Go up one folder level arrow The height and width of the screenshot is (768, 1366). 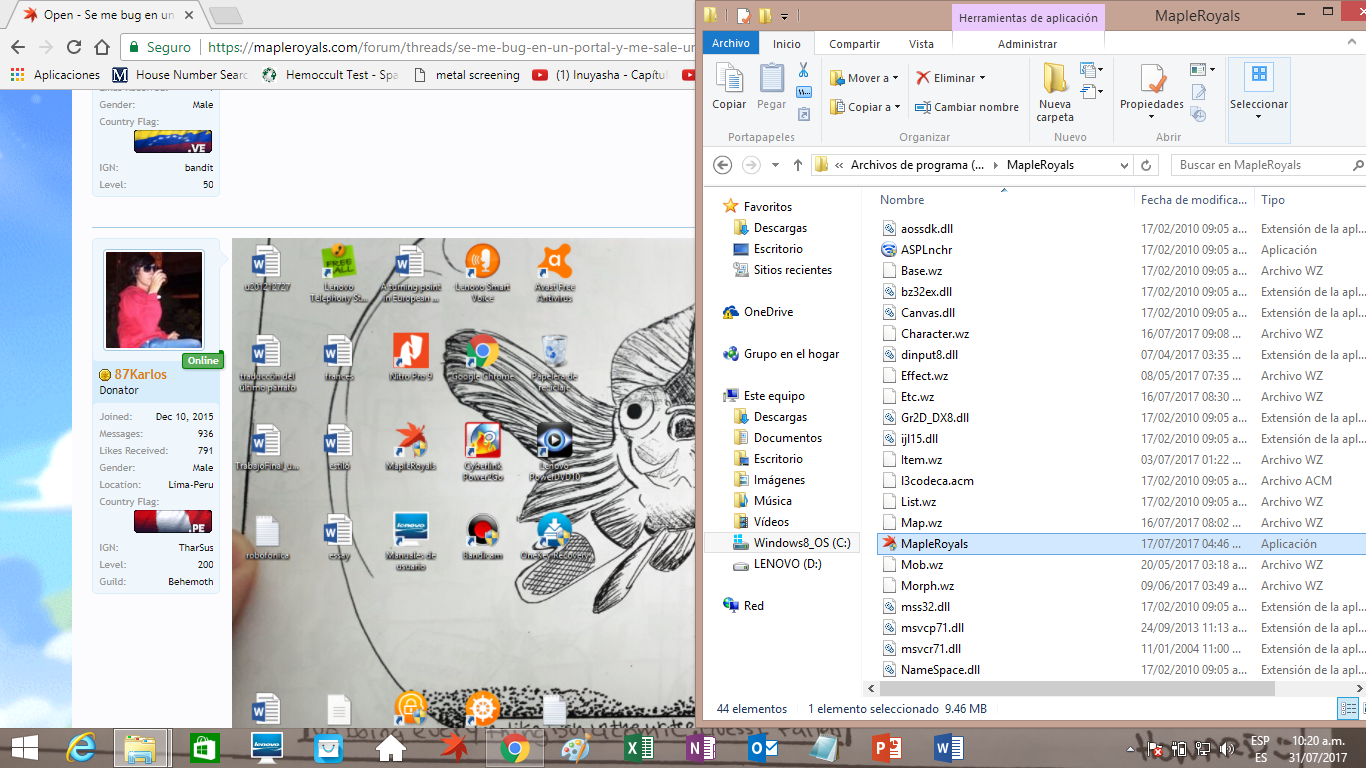pyautogui.click(x=797, y=165)
